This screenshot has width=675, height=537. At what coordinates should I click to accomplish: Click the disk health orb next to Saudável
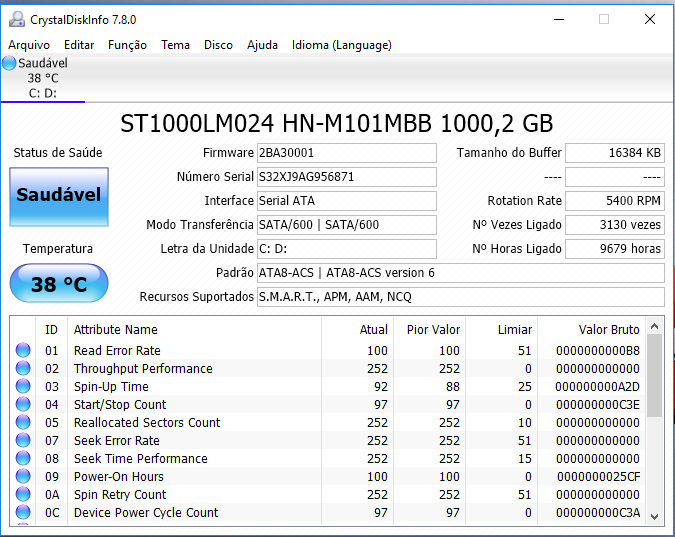coord(9,64)
